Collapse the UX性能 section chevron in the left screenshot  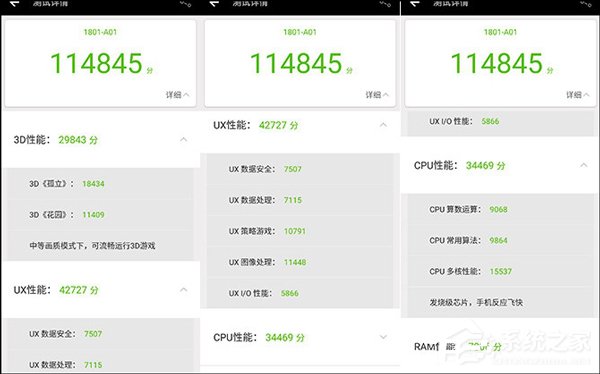(184, 289)
